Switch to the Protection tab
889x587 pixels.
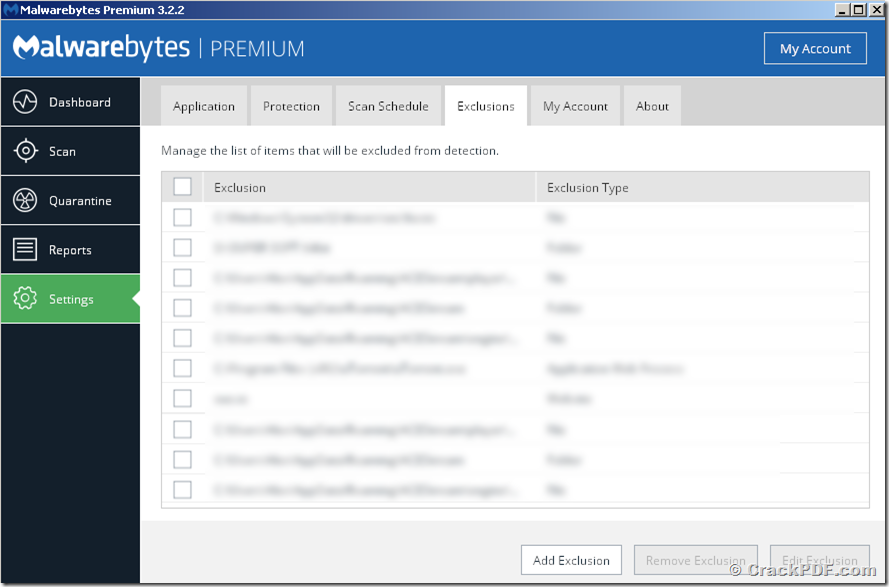(291, 106)
